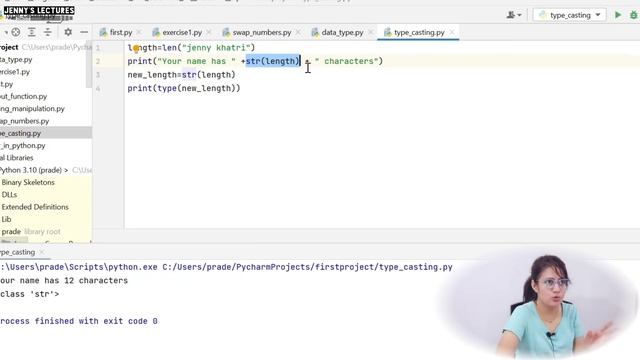Open data_type.py in project tree
This screenshot has height=360, width=640.
16,60
